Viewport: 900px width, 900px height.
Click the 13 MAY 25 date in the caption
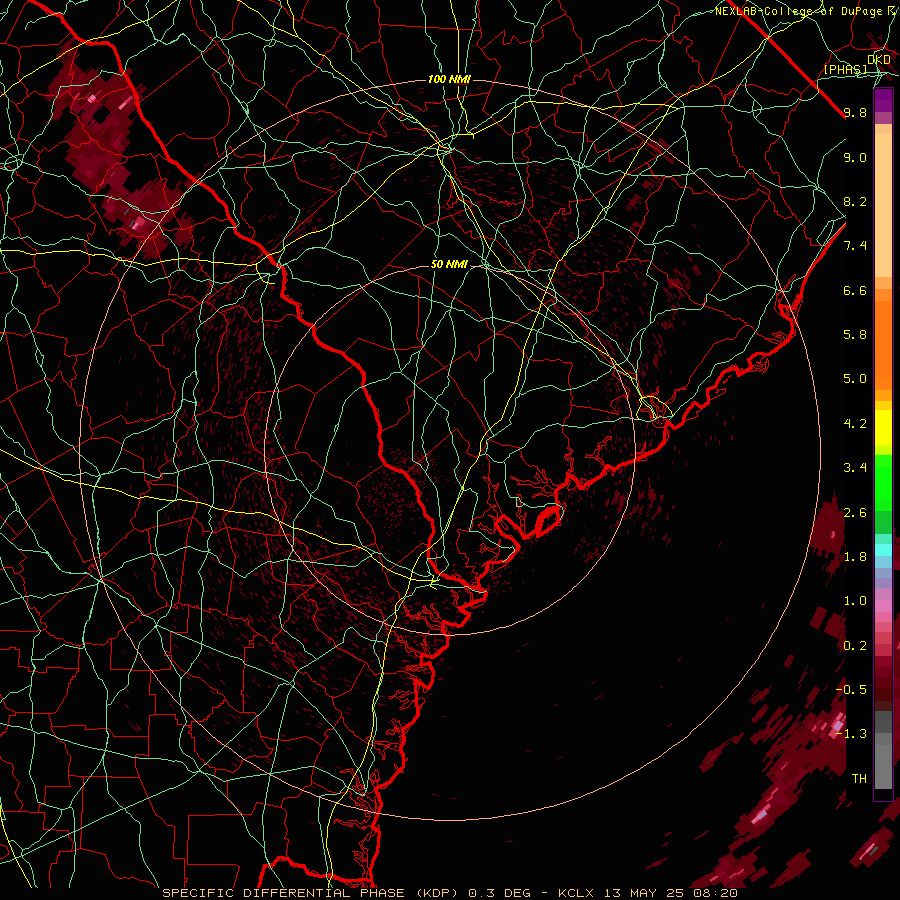[x=643, y=893]
